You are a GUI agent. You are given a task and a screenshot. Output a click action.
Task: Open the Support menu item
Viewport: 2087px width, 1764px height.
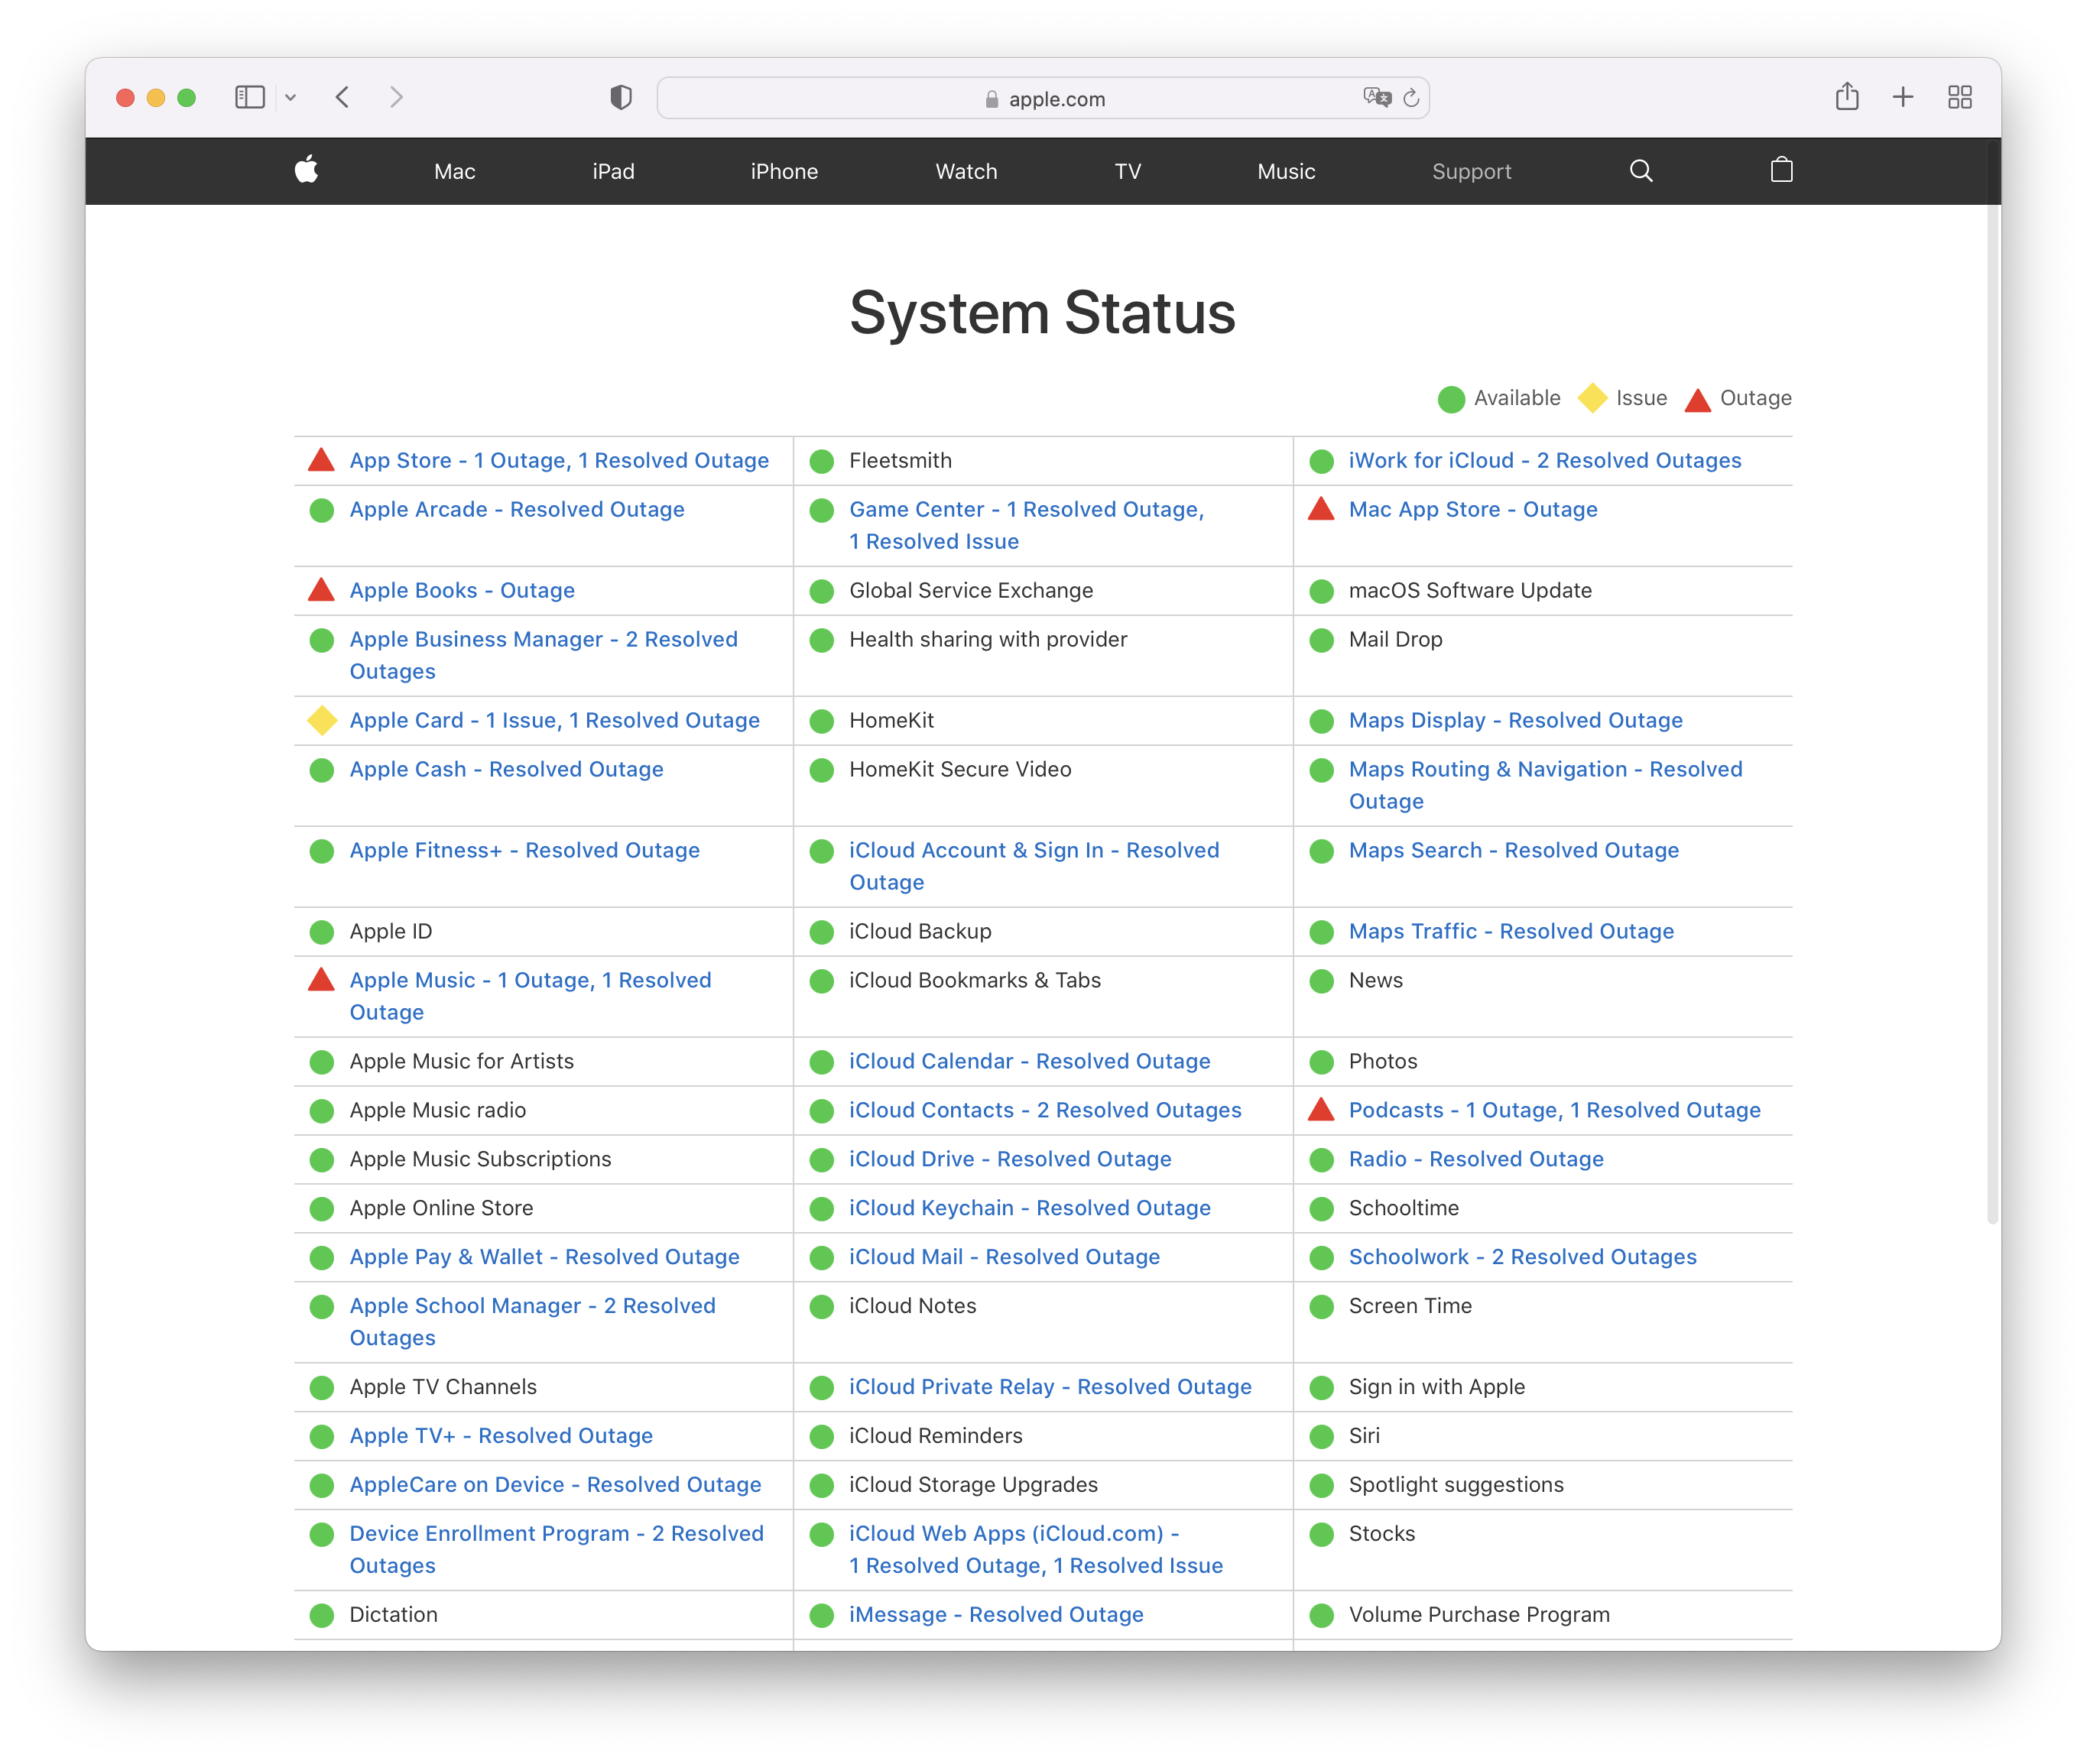click(1471, 171)
